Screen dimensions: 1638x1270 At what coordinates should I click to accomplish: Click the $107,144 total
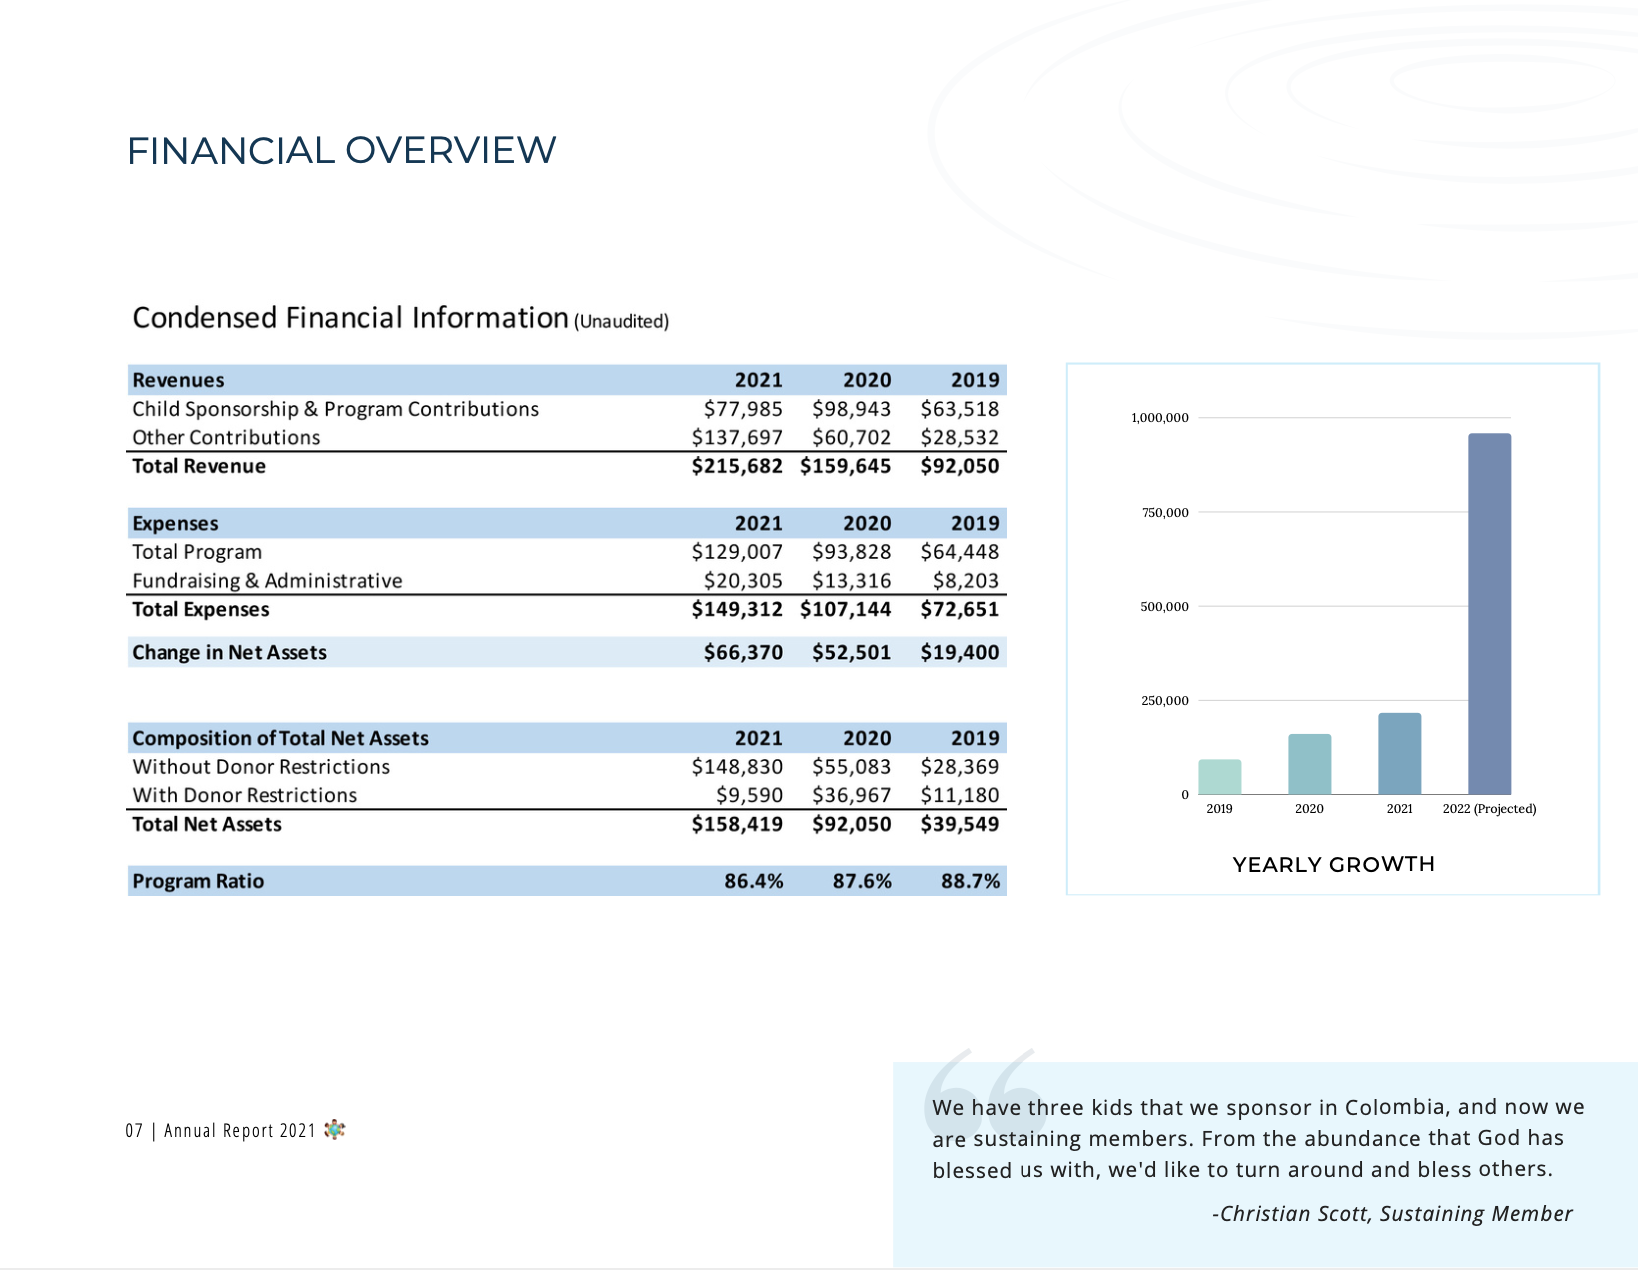point(845,609)
